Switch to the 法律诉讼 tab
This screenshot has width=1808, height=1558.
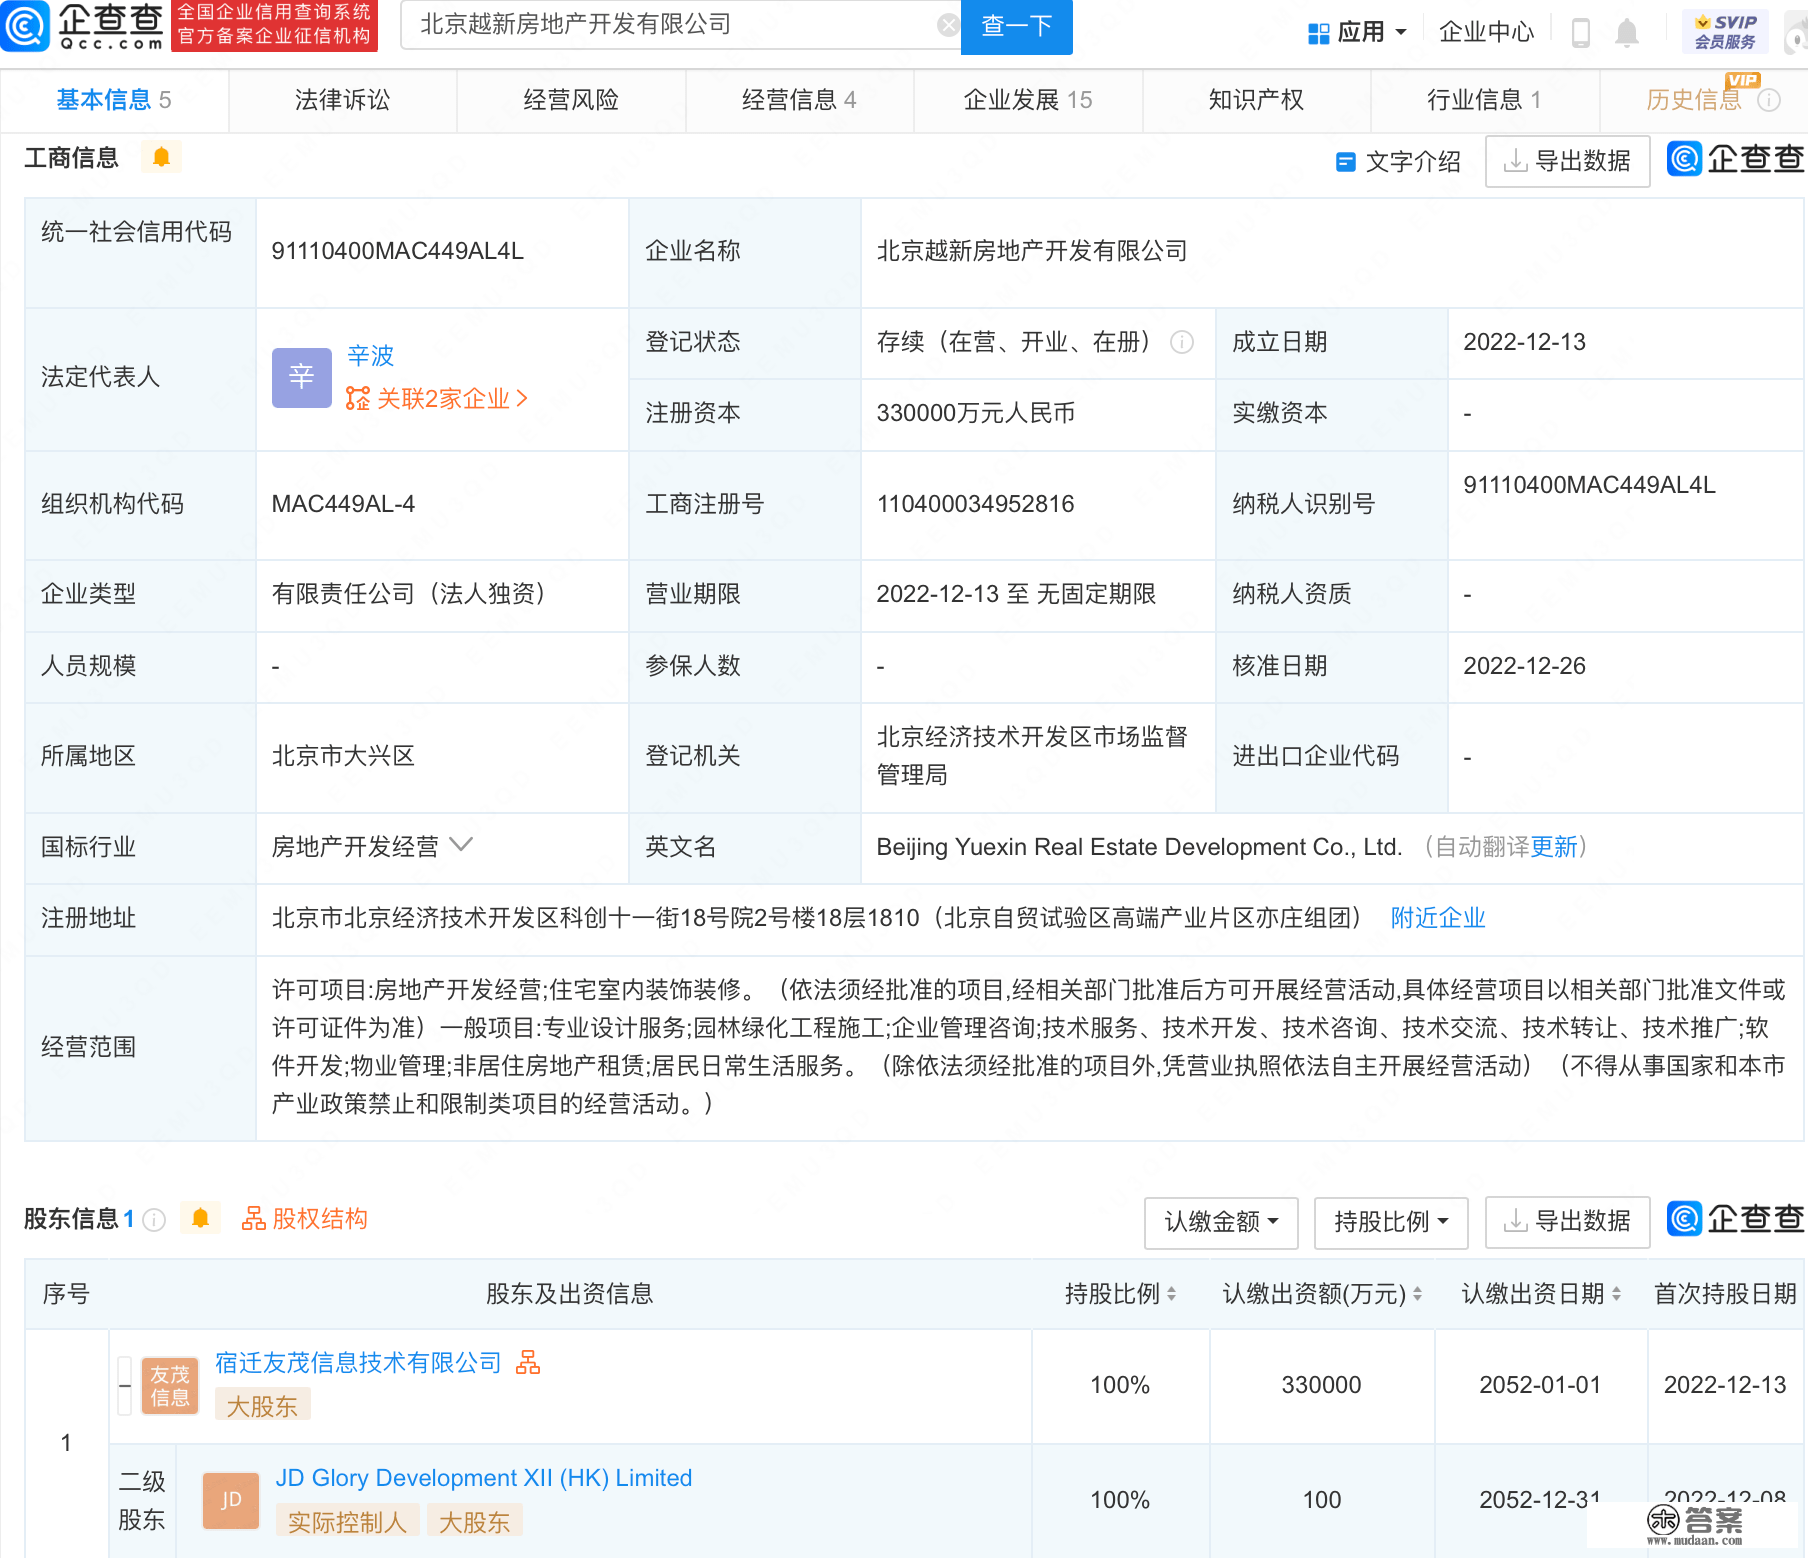click(342, 100)
